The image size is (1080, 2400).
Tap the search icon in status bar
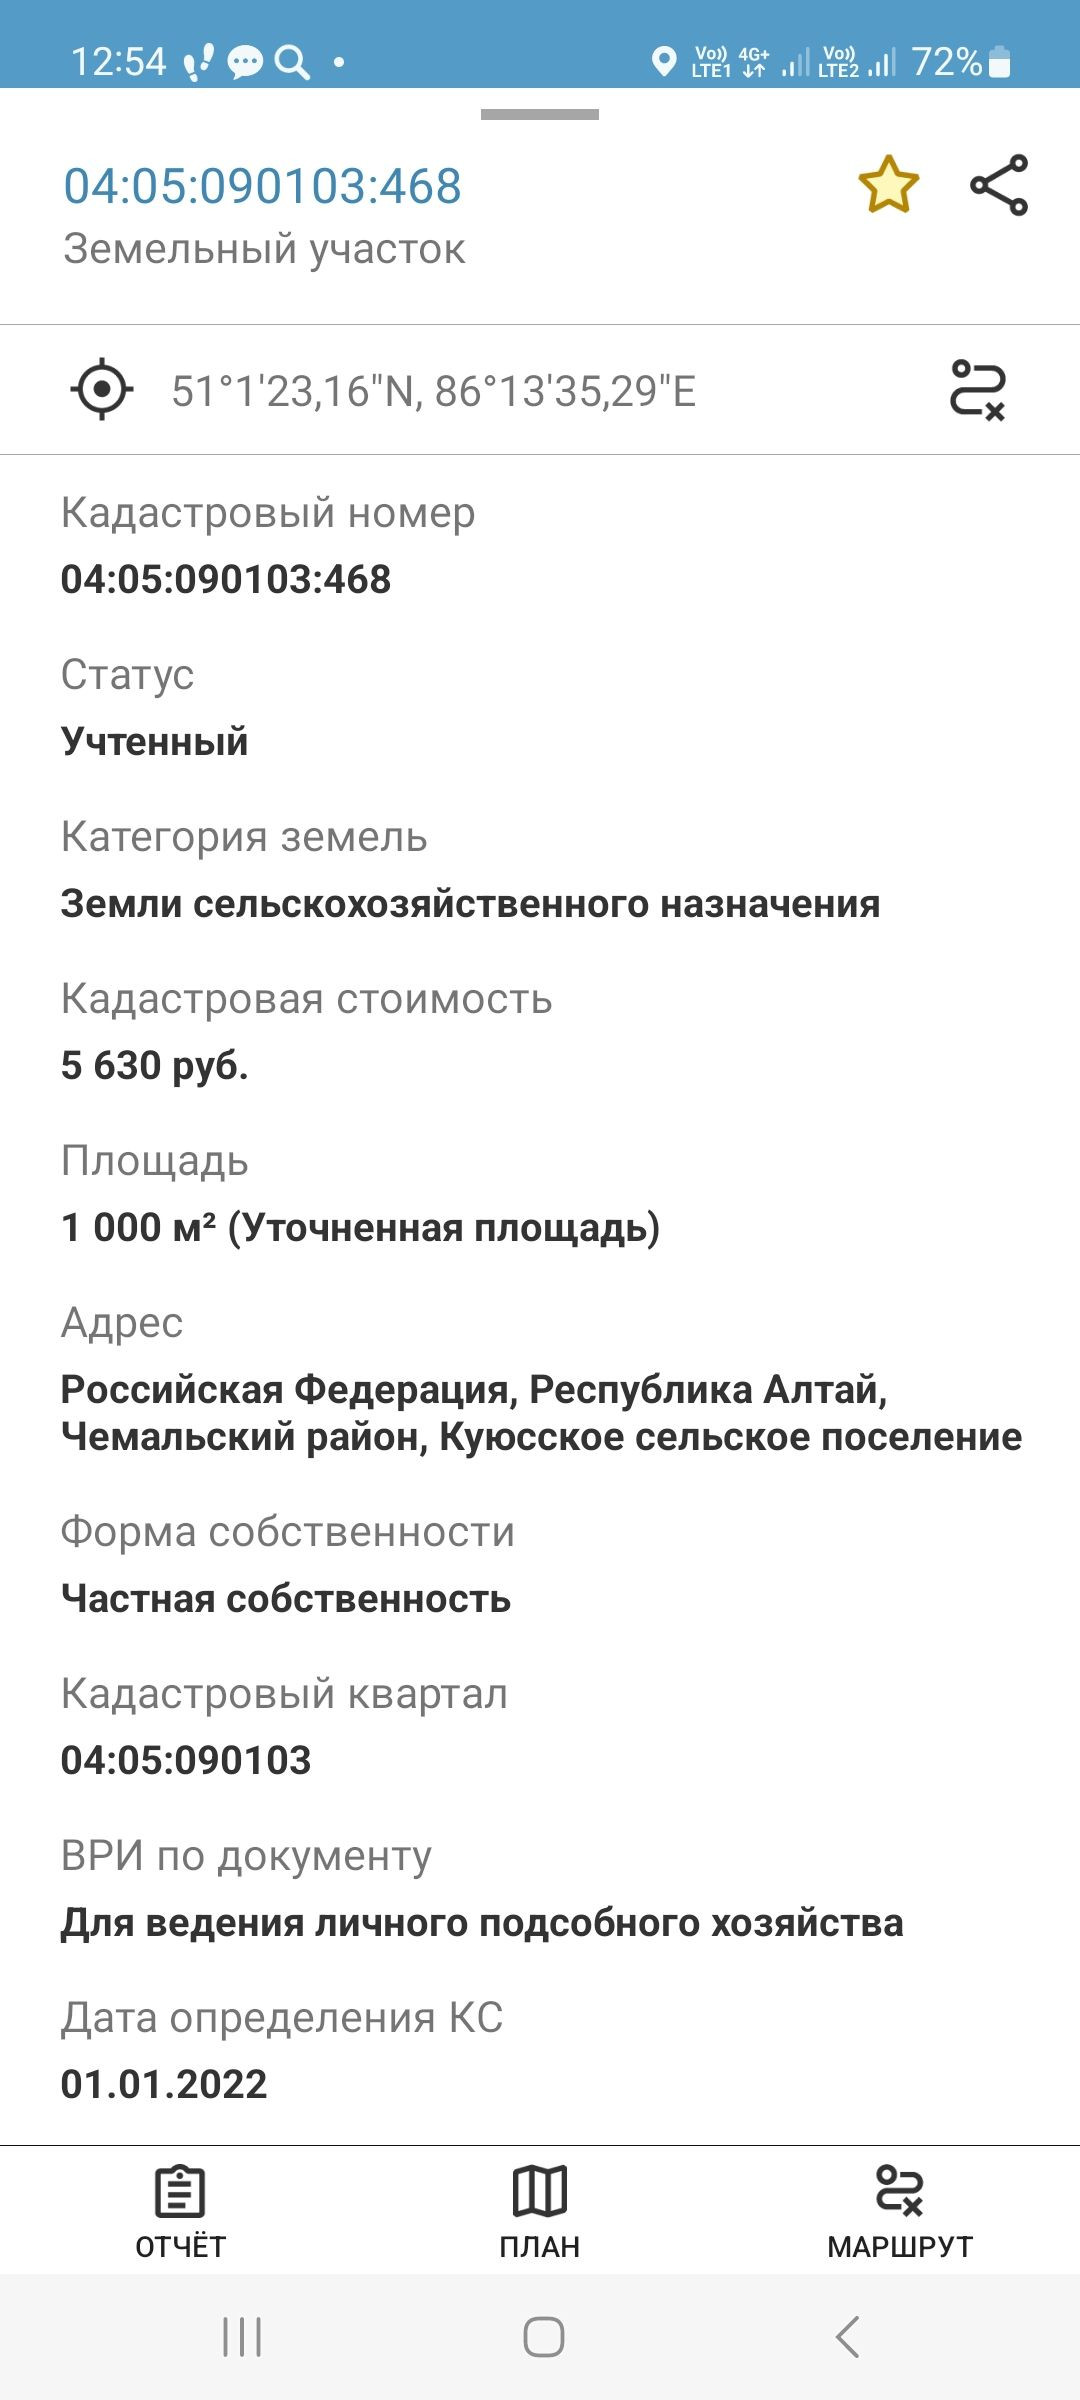point(292,63)
